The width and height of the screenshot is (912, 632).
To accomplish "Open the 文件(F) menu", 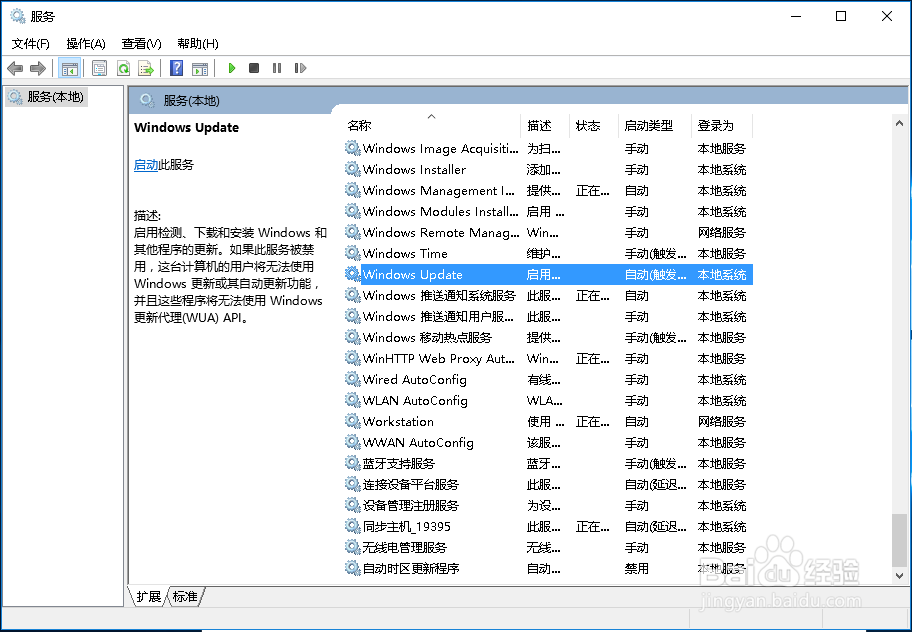I will 31,44.
